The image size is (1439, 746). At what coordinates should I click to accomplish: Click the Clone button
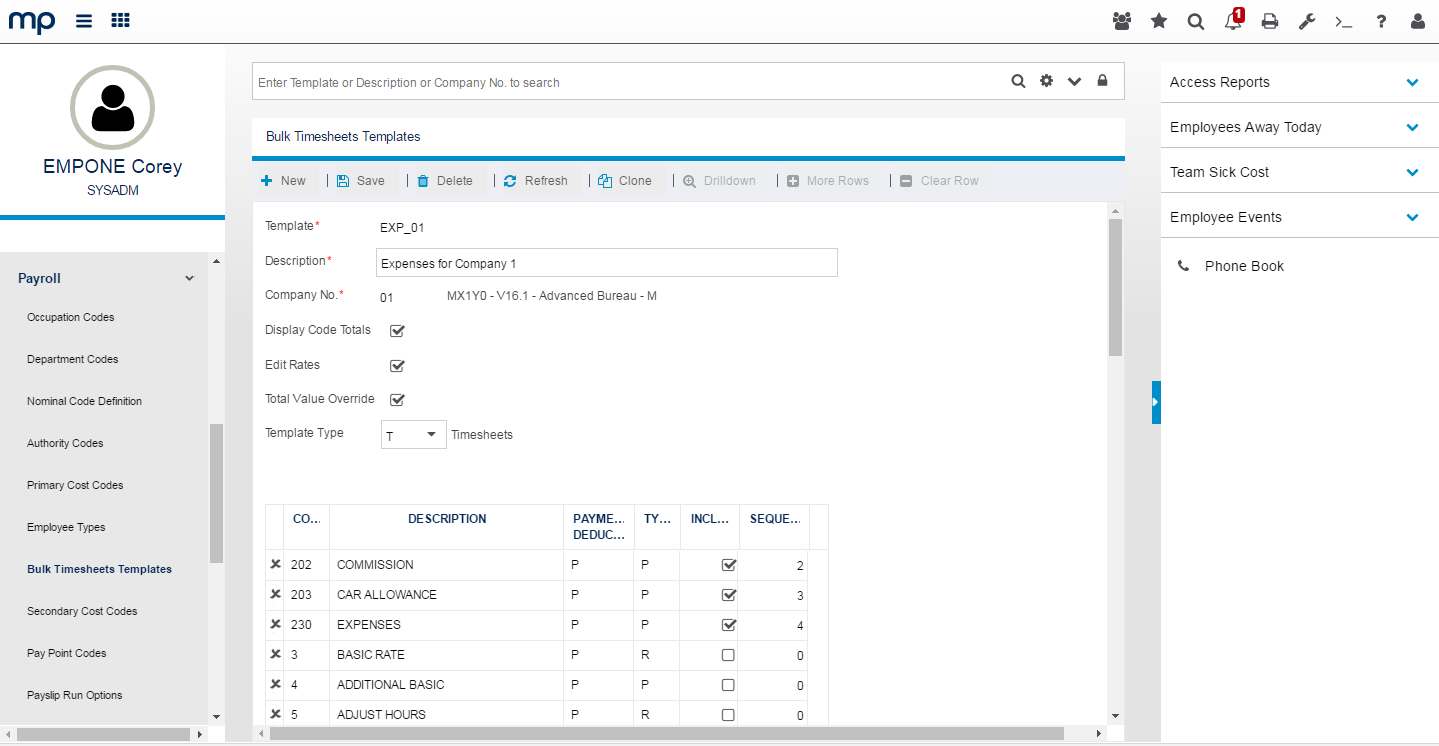626,181
